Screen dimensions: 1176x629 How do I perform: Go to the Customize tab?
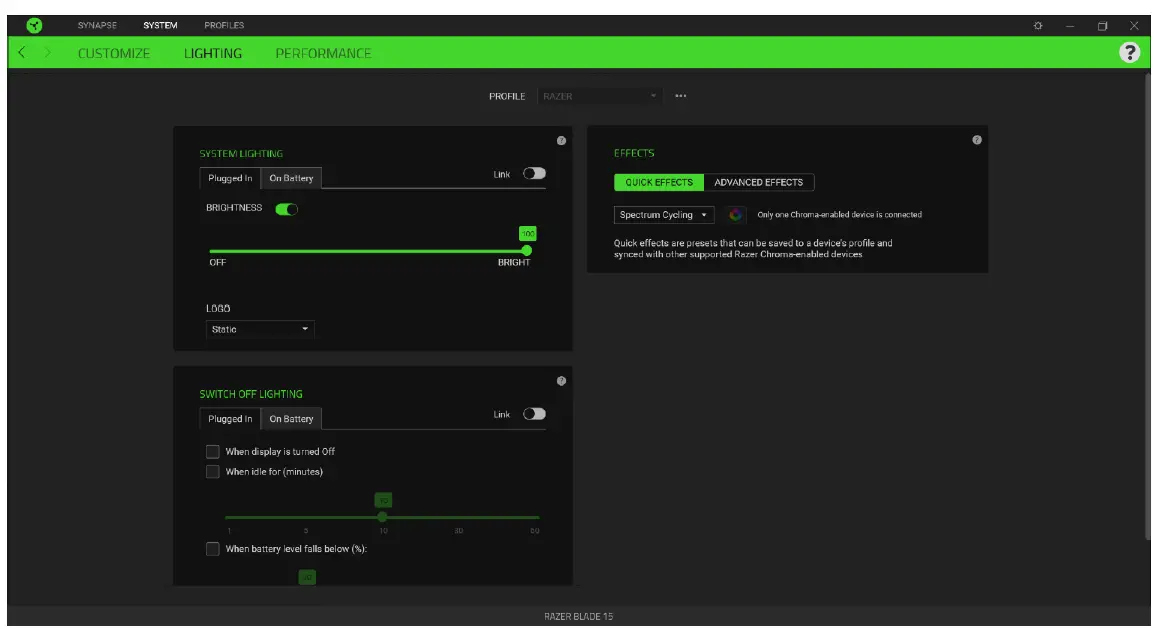(114, 53)
